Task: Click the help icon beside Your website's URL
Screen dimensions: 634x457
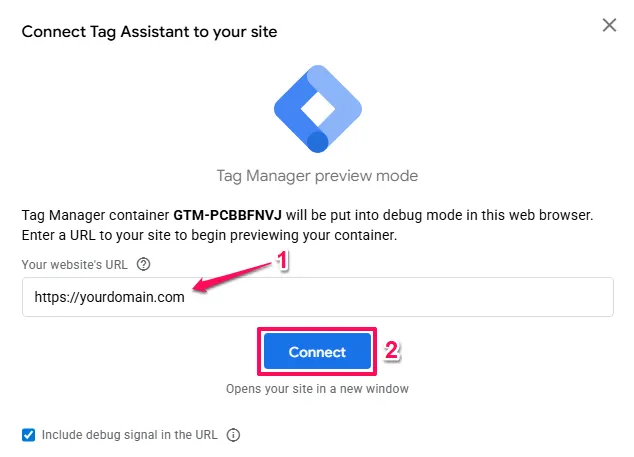Action: [x=144, y=265]
